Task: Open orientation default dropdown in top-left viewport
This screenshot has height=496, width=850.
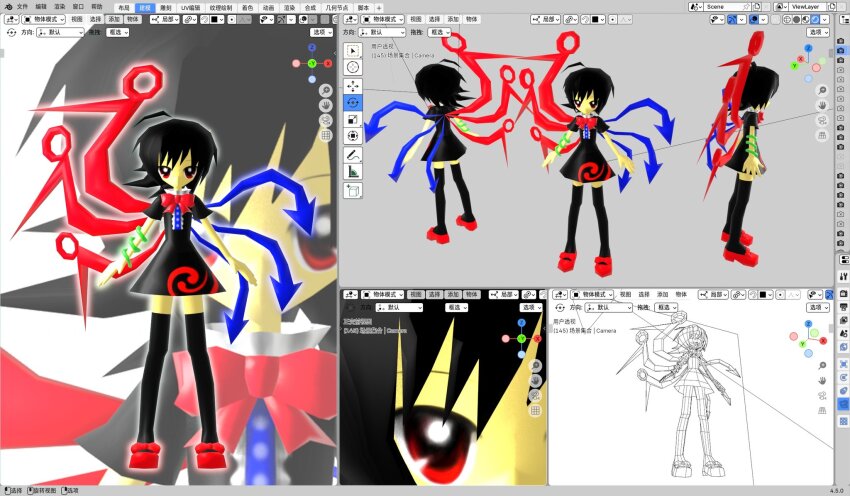Action: coord(60,33)
